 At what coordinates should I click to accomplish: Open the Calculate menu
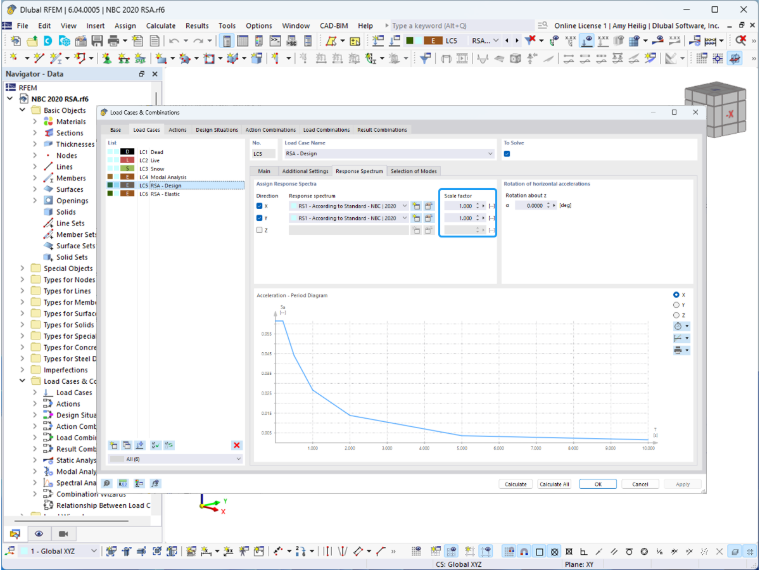(160, 26)
